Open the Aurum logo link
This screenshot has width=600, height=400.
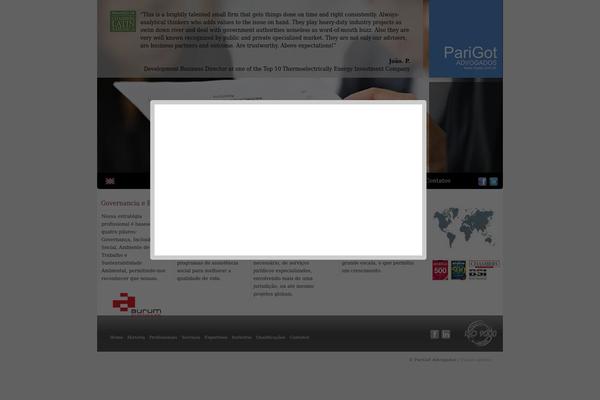137,305
